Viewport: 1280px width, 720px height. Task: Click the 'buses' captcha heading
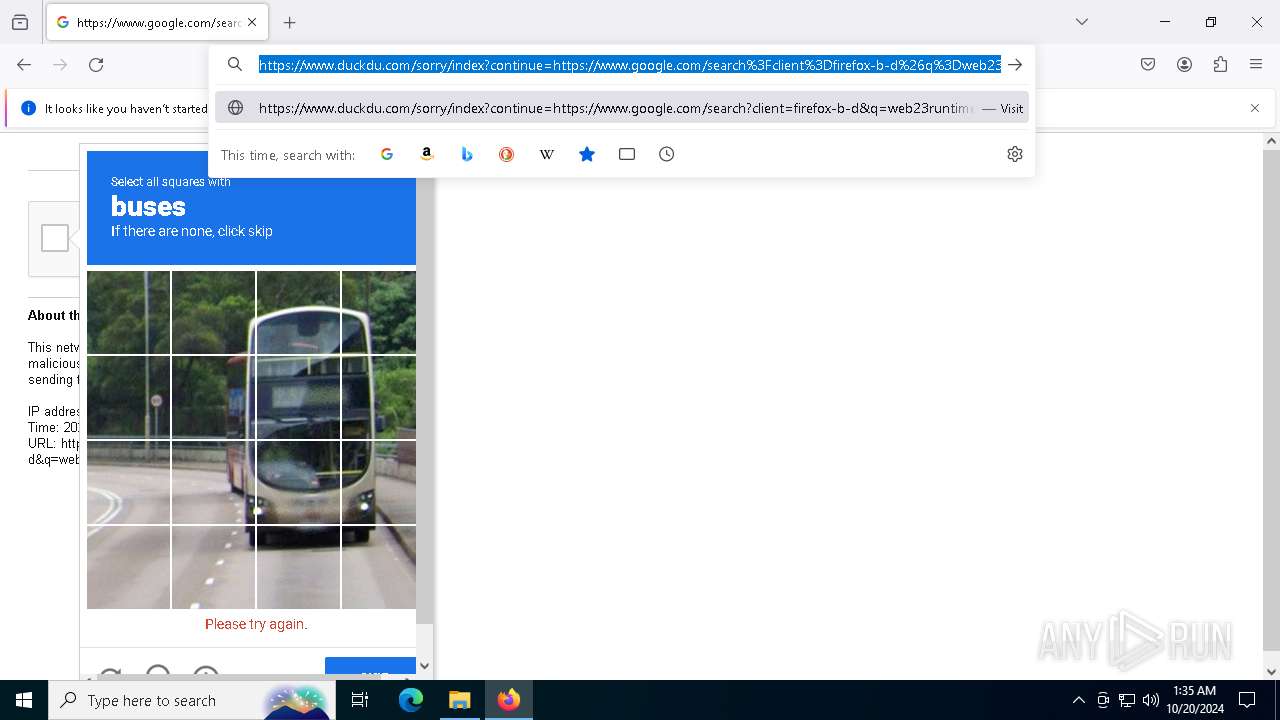tap(148, 206)
